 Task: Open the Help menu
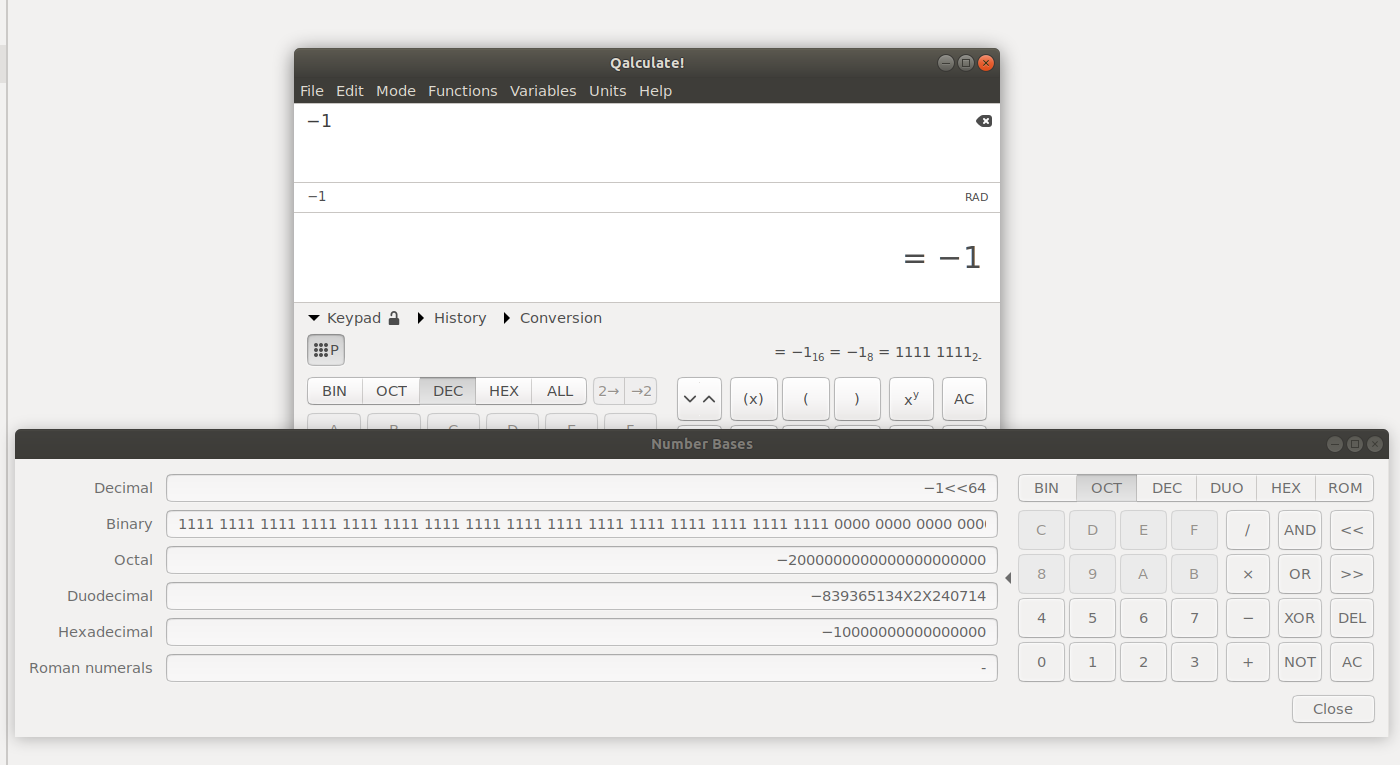point(656,91)
